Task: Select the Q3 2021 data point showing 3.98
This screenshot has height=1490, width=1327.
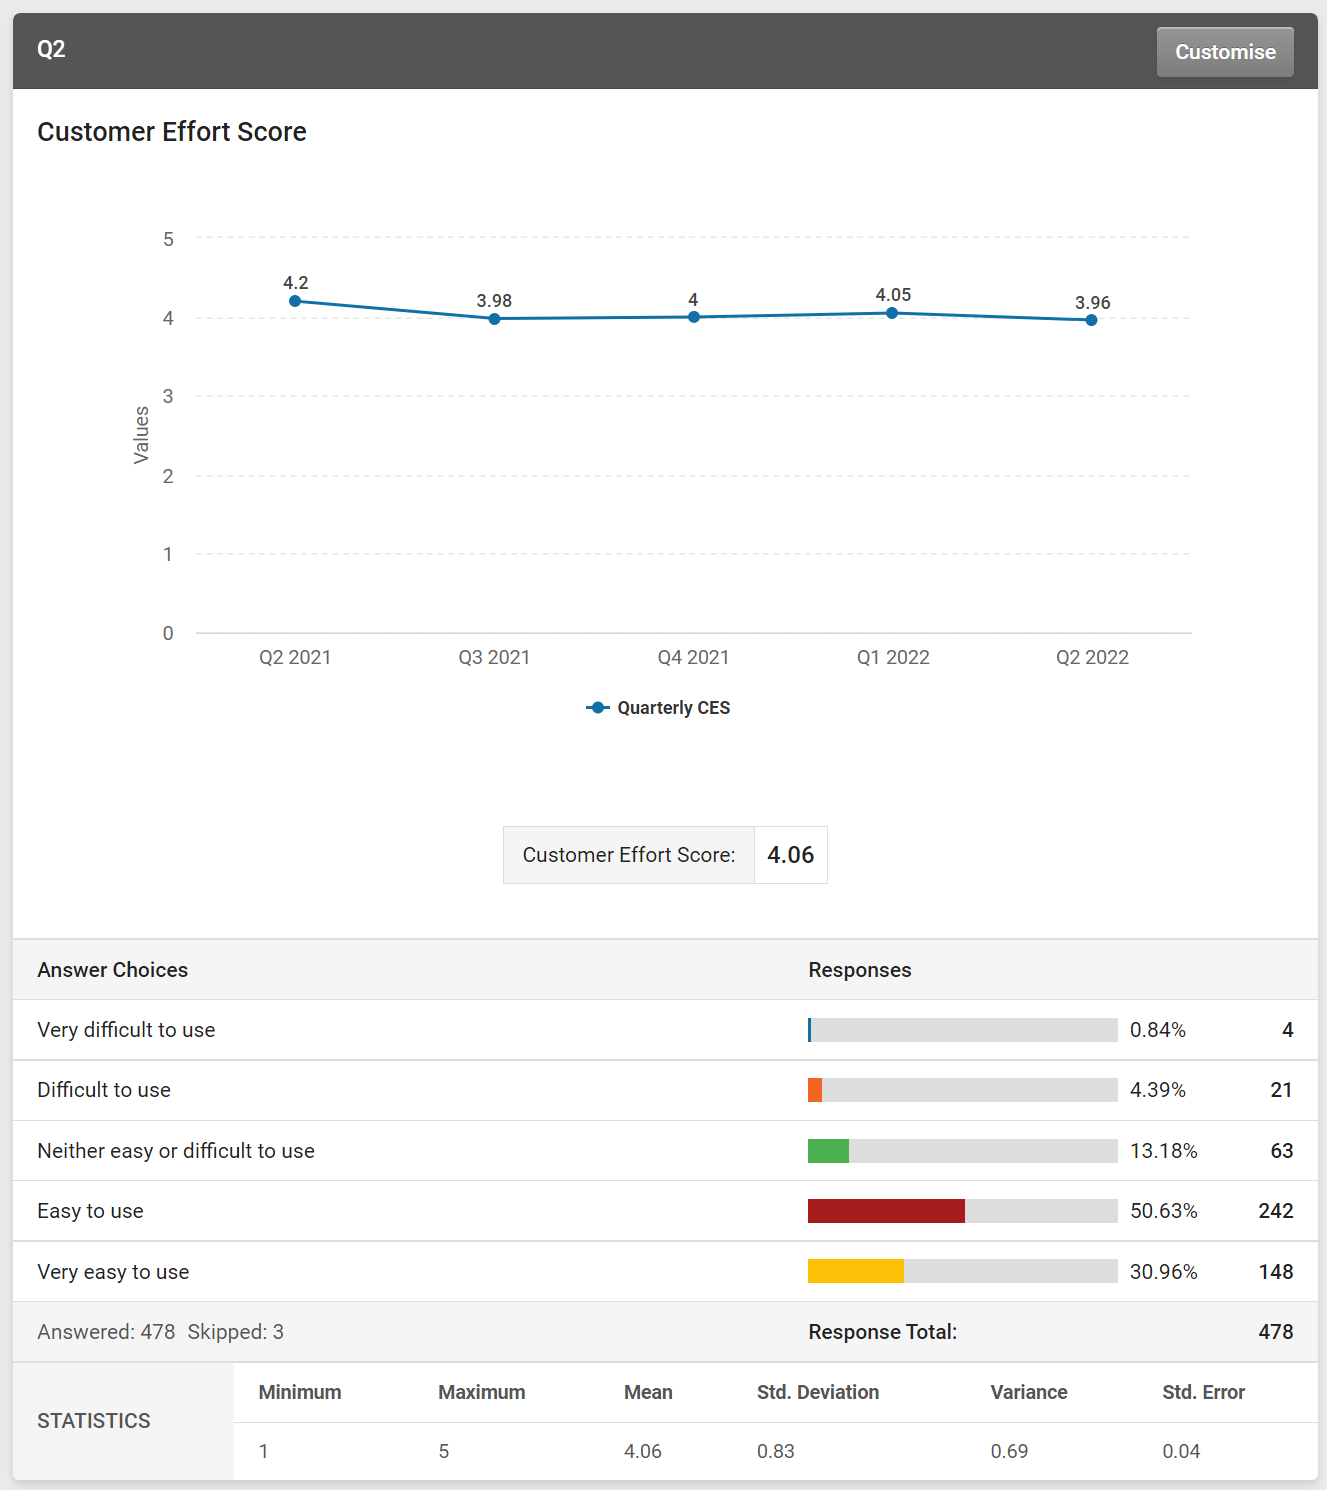Action: [x=494, y=319]
